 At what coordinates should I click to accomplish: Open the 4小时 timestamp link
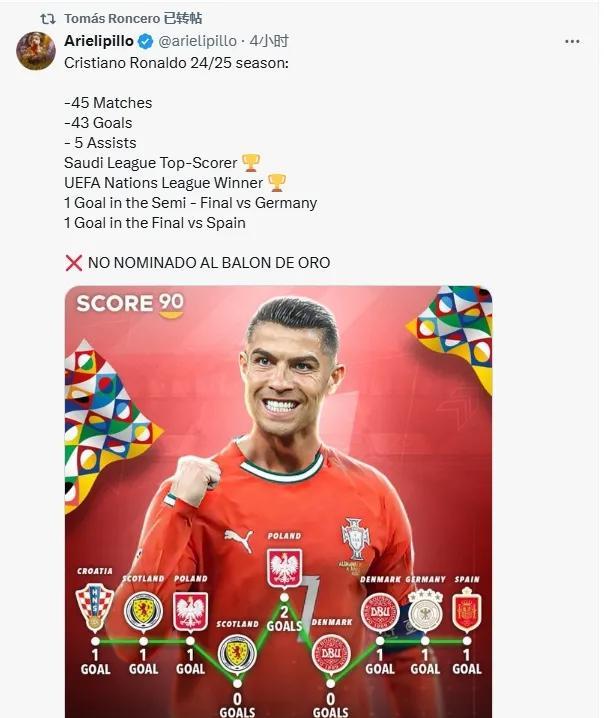point(269,41)
